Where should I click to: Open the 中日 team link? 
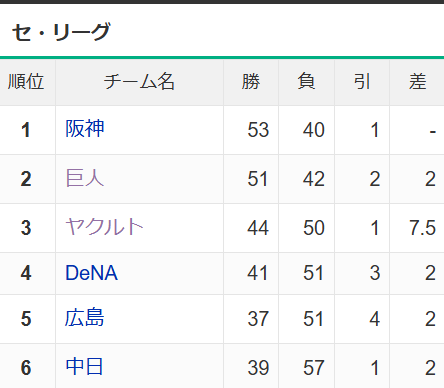point(84,367)
